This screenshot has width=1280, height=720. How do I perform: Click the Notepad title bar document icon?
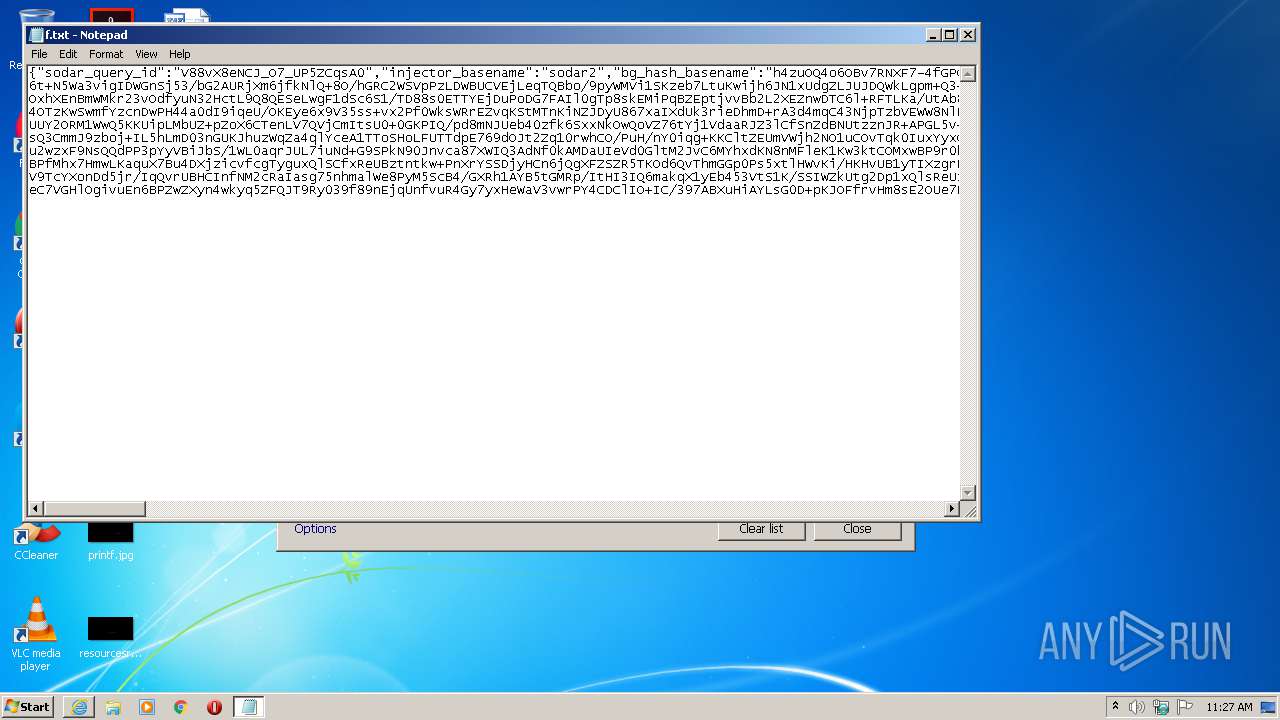[x=36, y=35]
